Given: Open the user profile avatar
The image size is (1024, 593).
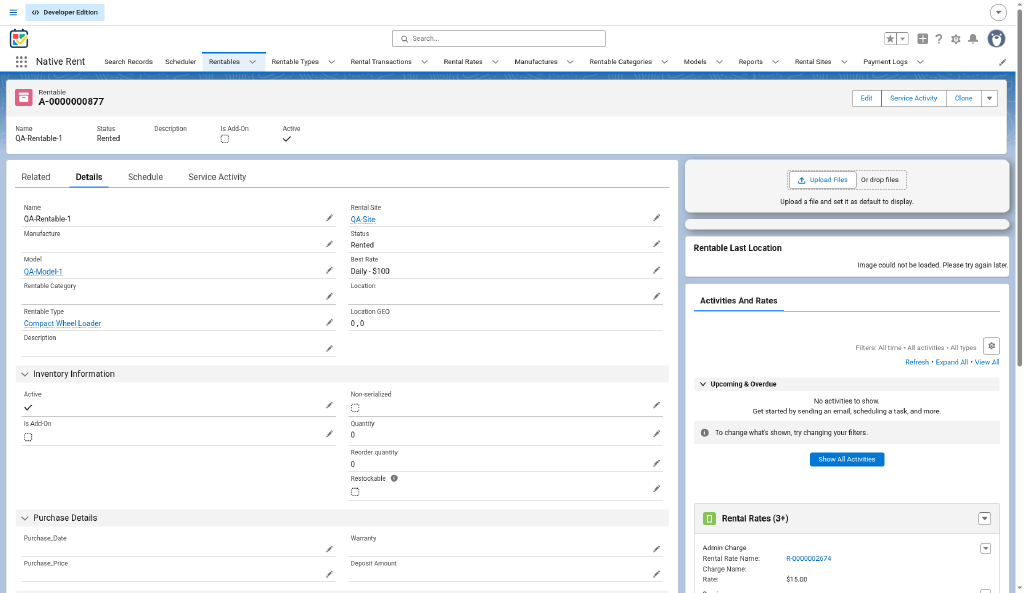Looking at the screenshot, I should click(x=996, y=39).
